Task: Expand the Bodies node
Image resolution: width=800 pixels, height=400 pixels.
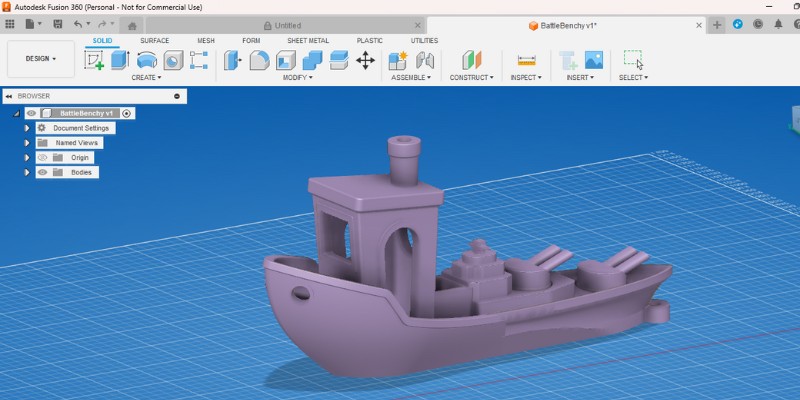Action: [x=27, y=172]
